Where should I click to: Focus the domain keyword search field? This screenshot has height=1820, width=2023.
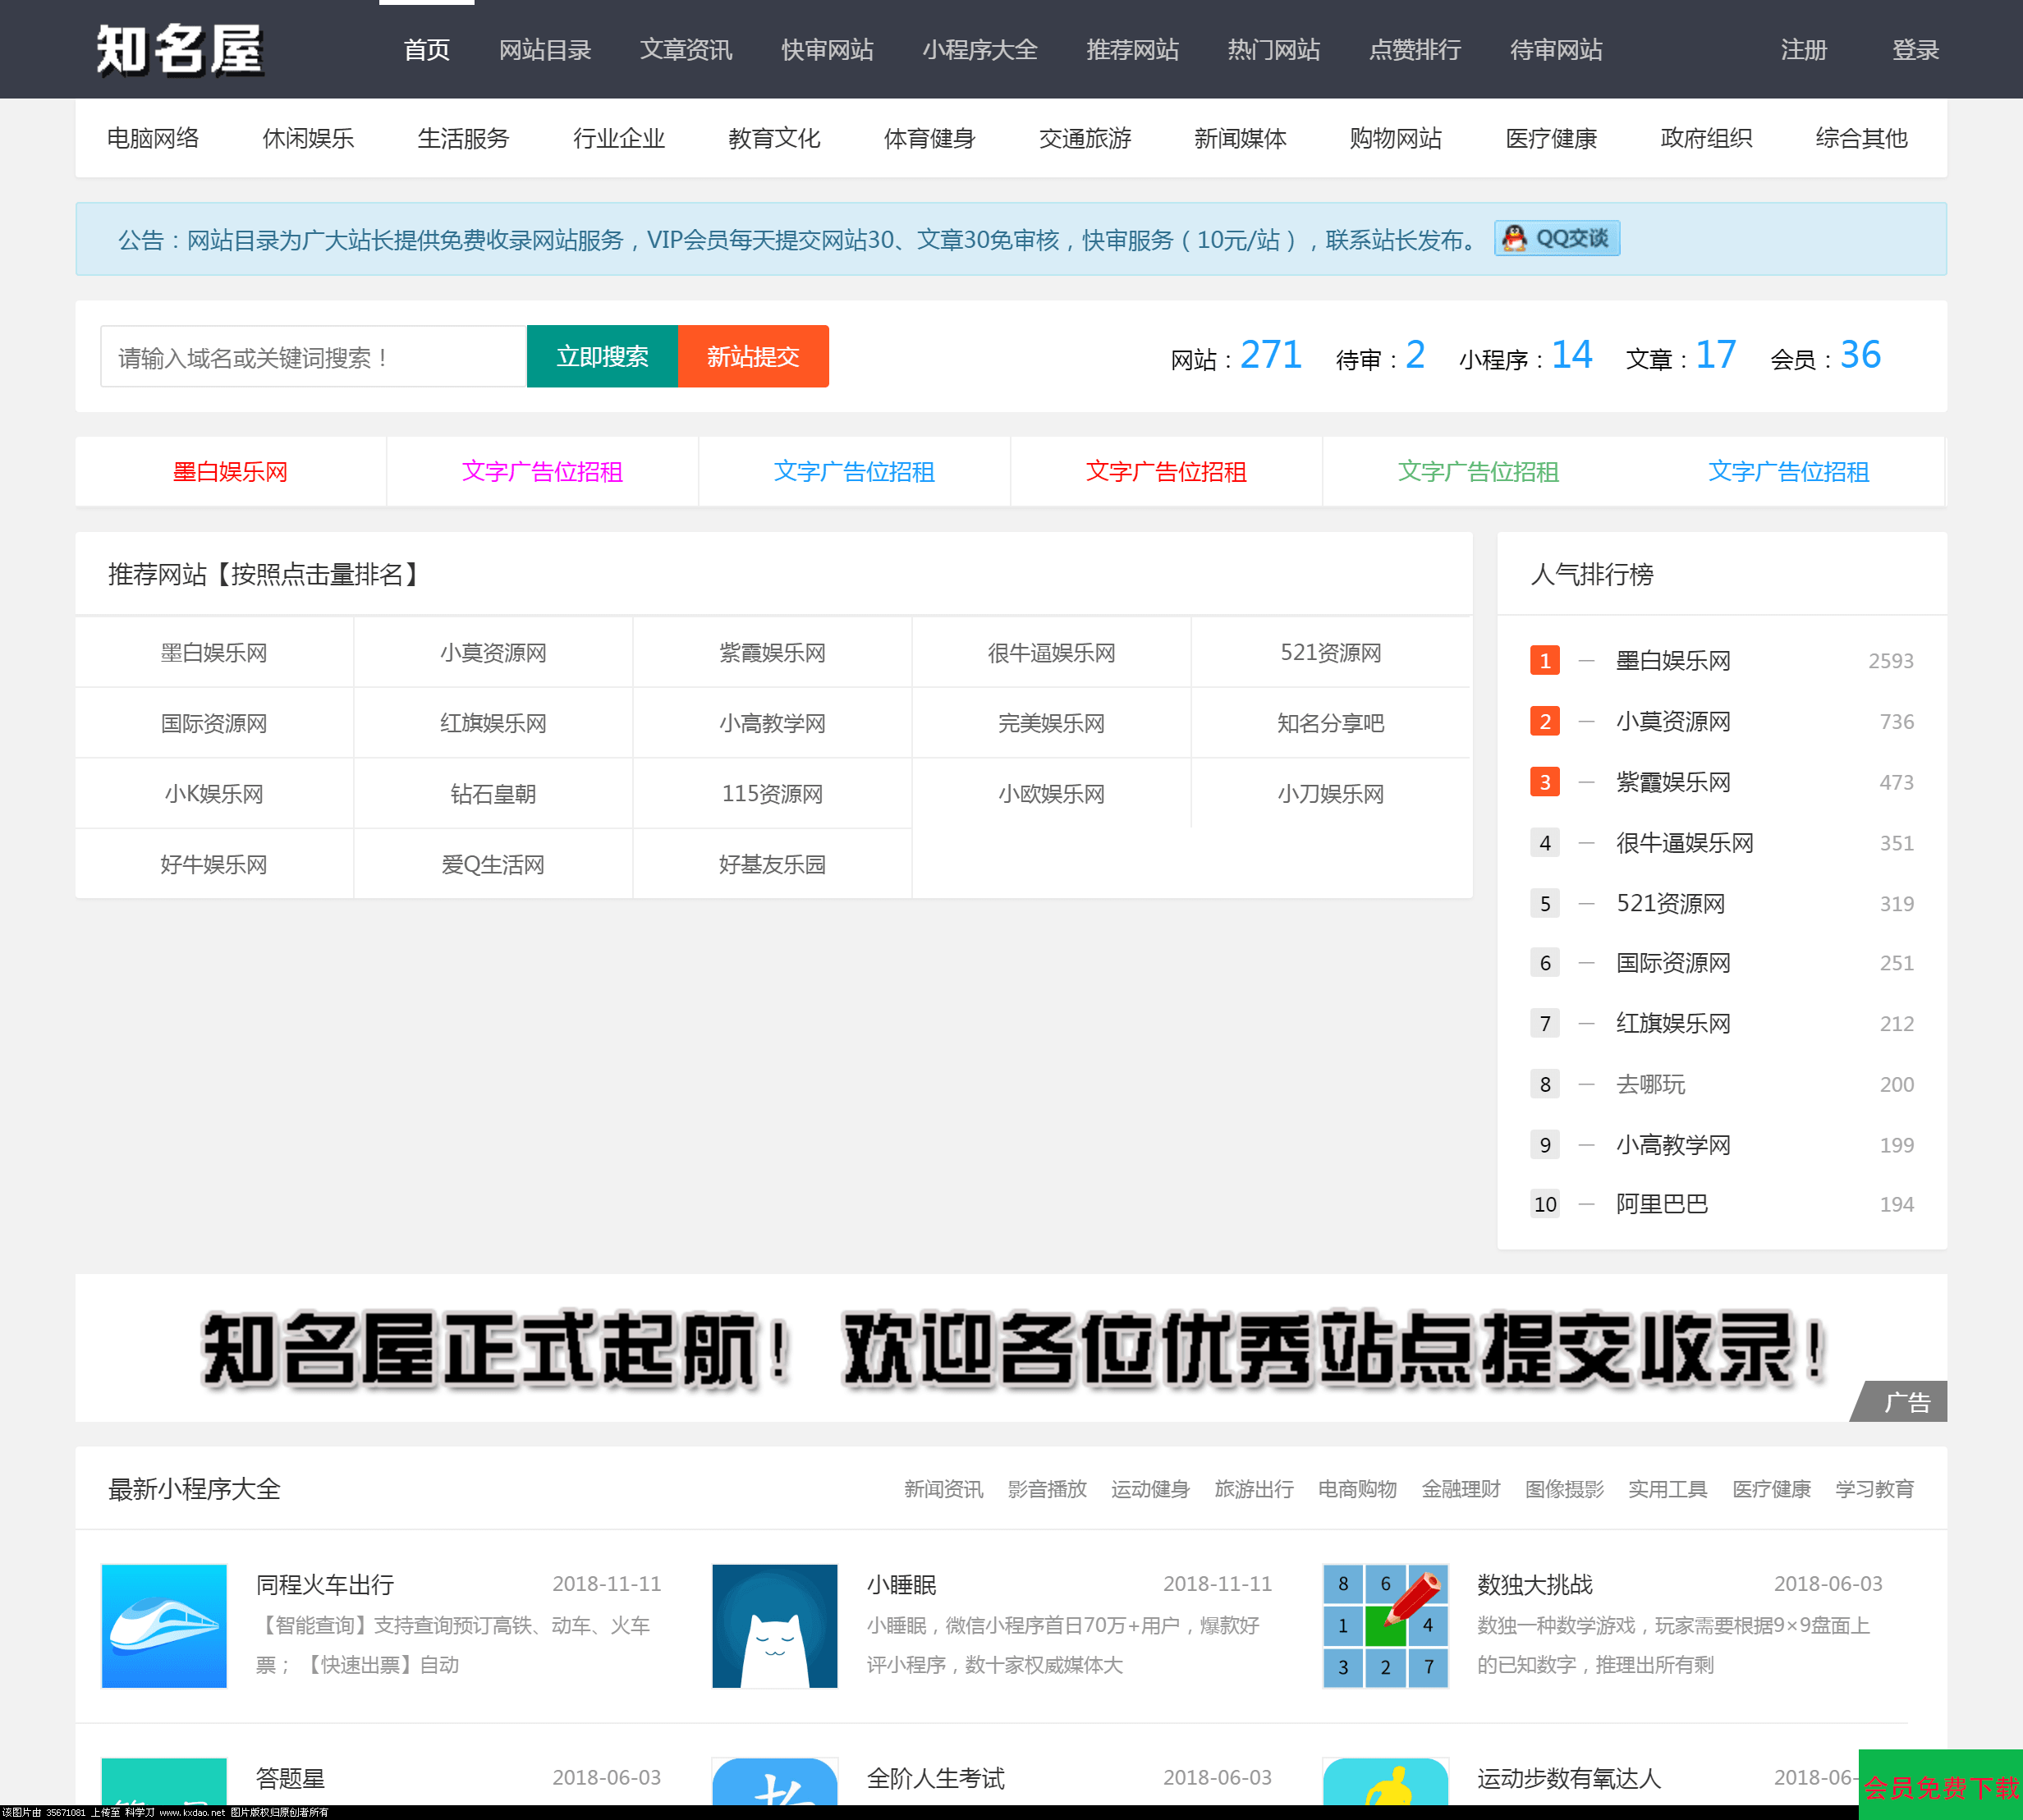[313, 357]
